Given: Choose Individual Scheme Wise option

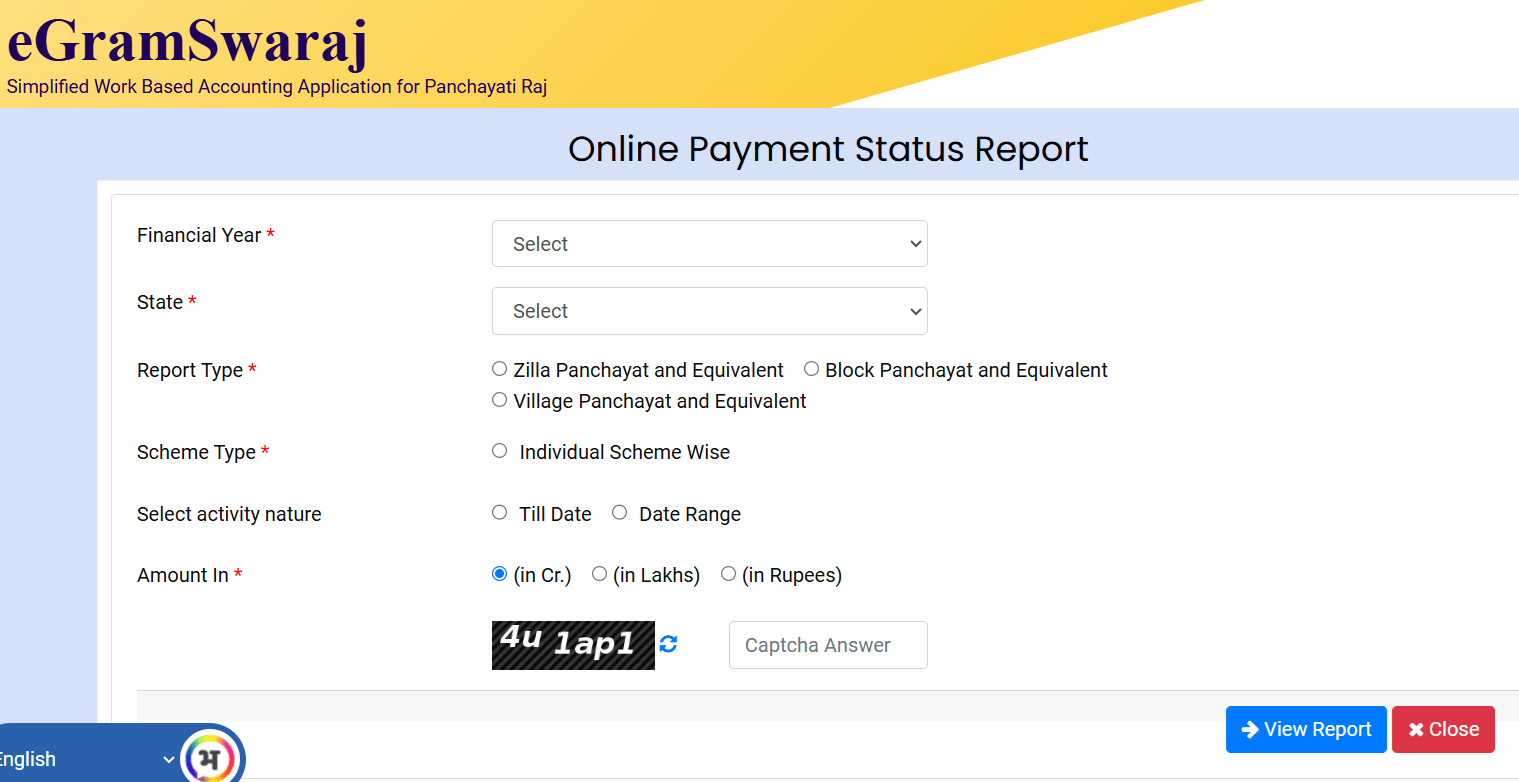Looking at the screenshot, I should 500,451.
